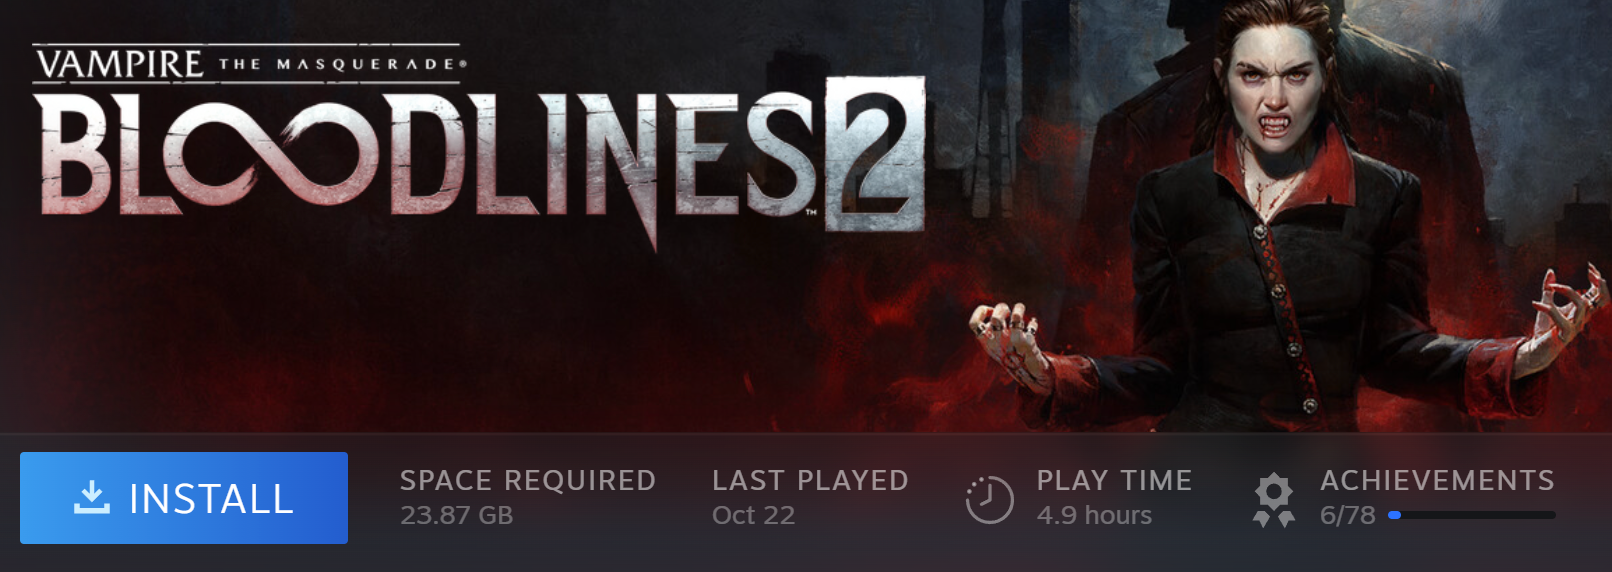The width and height of the screenshot is (1612, 572).
Task: Click the Vampire The Masquerade header text
Action: click(250, 64)
